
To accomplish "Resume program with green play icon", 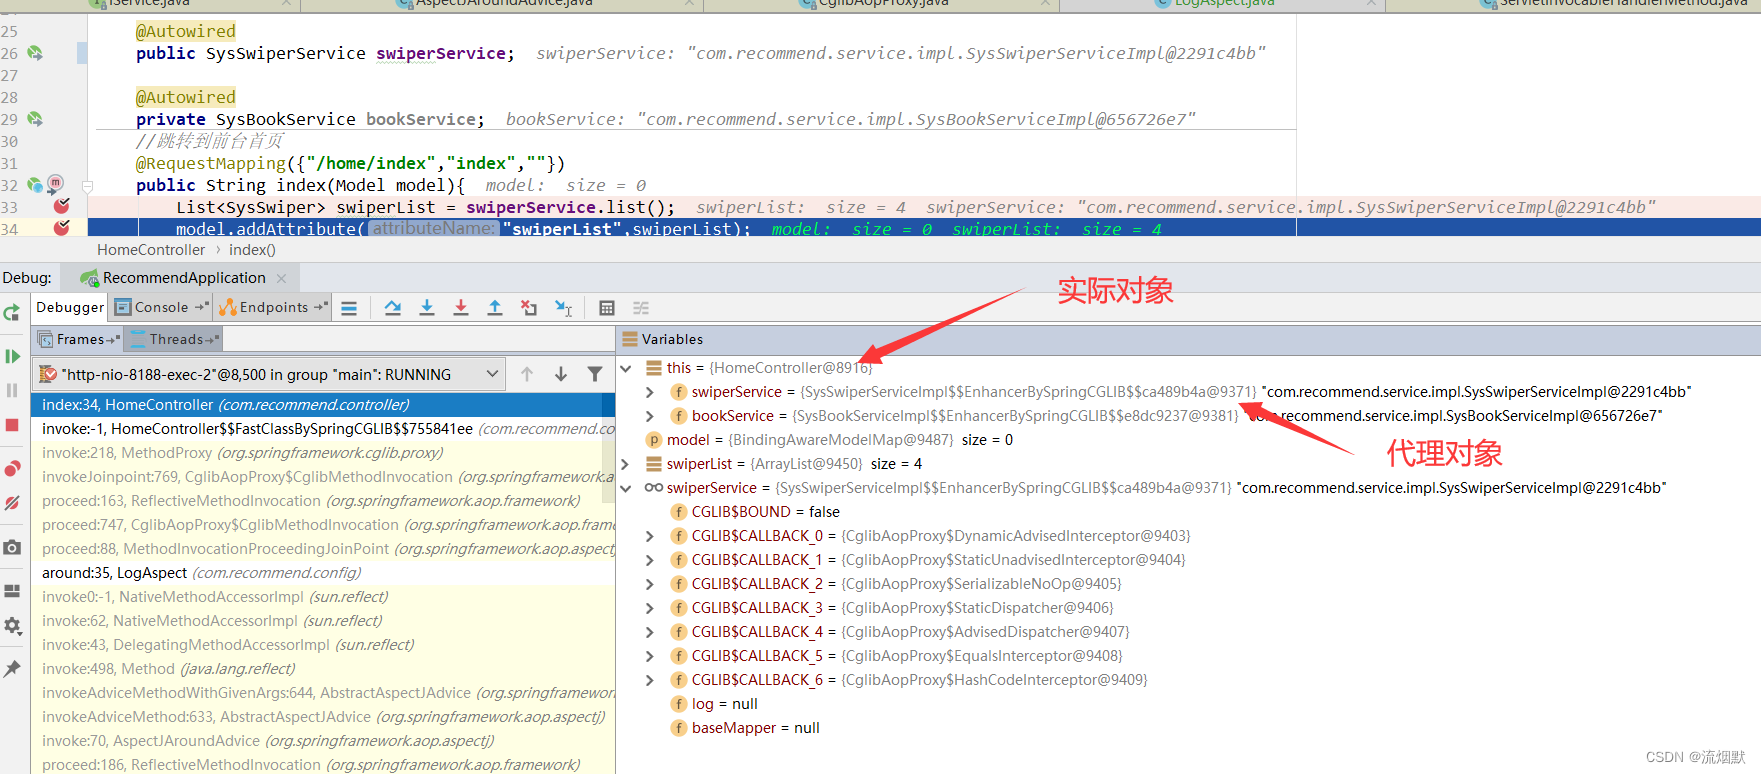I will pos(12,356).
